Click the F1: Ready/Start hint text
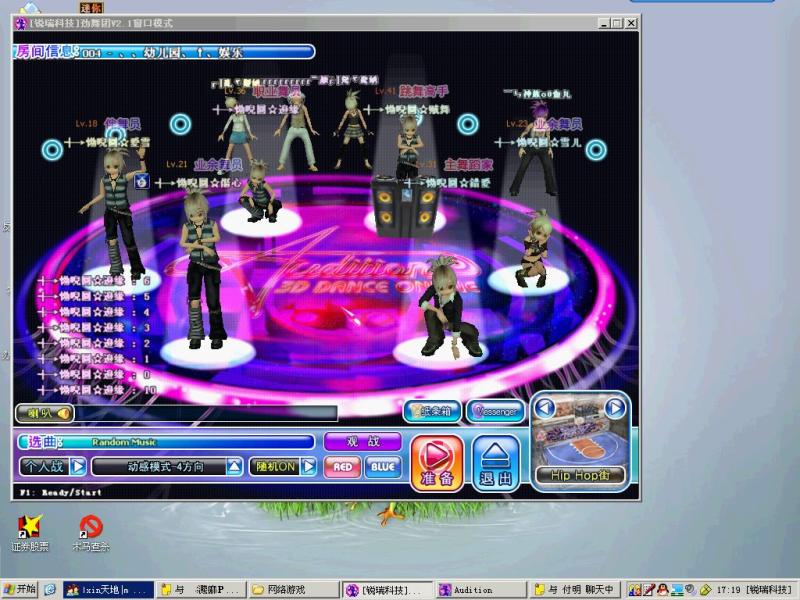 (x=61, y=492)
